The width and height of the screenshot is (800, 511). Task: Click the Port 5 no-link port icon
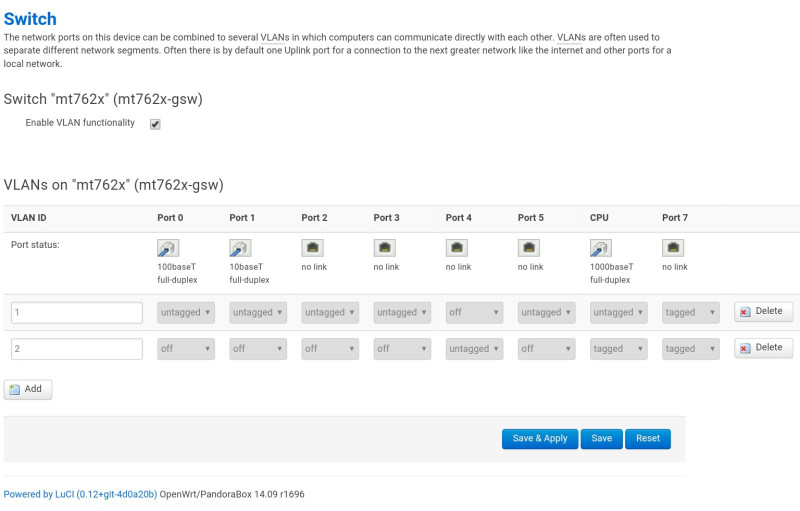529,248
